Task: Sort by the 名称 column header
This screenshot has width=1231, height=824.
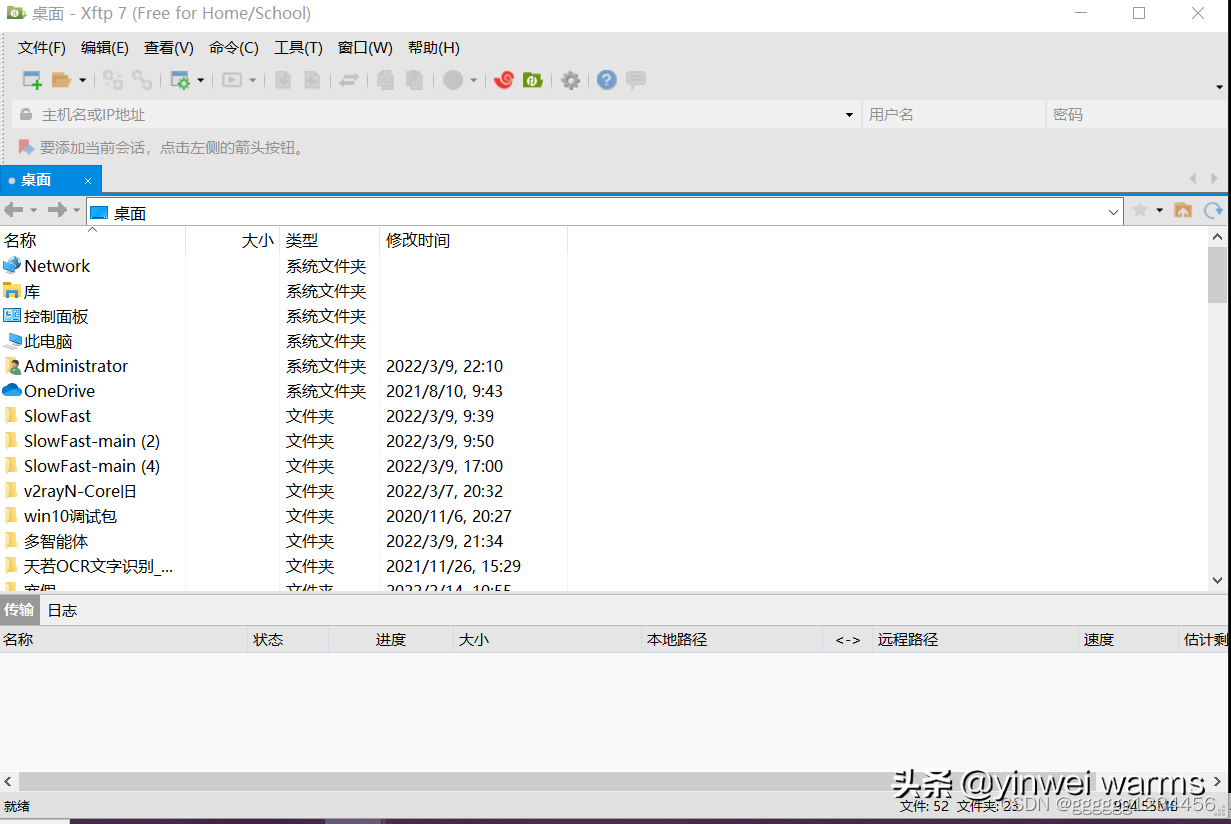Action: (92, 240)
